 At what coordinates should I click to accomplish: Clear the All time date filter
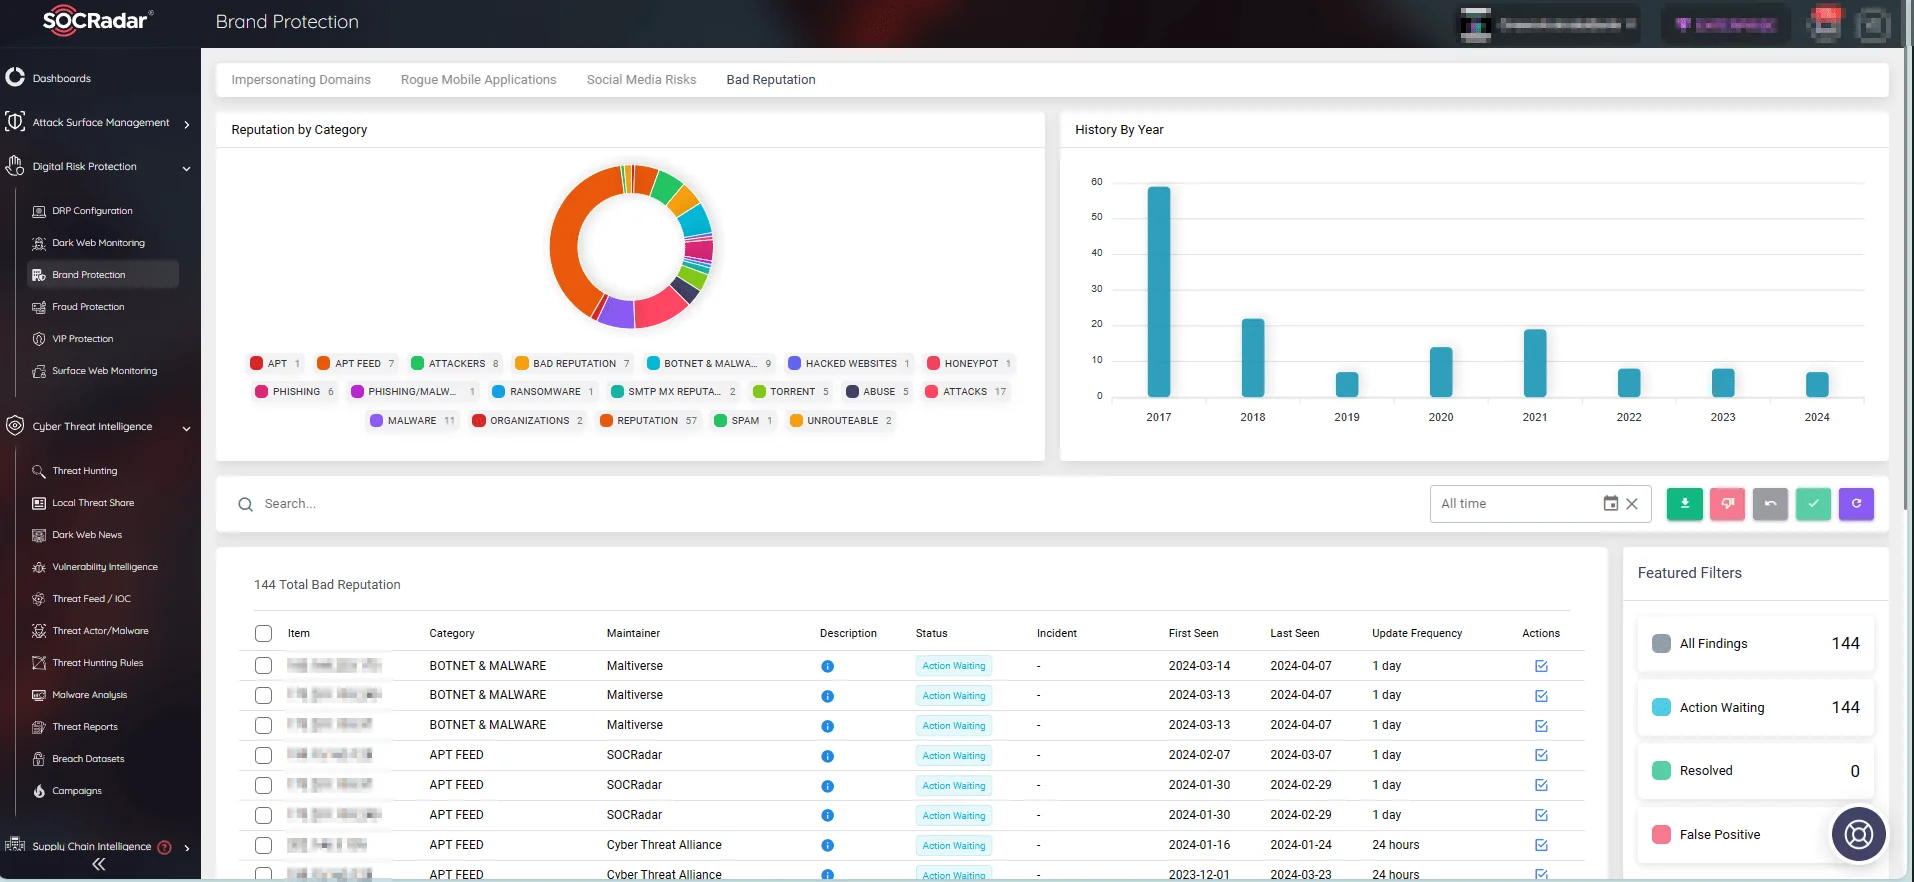tap(1632, 504)
